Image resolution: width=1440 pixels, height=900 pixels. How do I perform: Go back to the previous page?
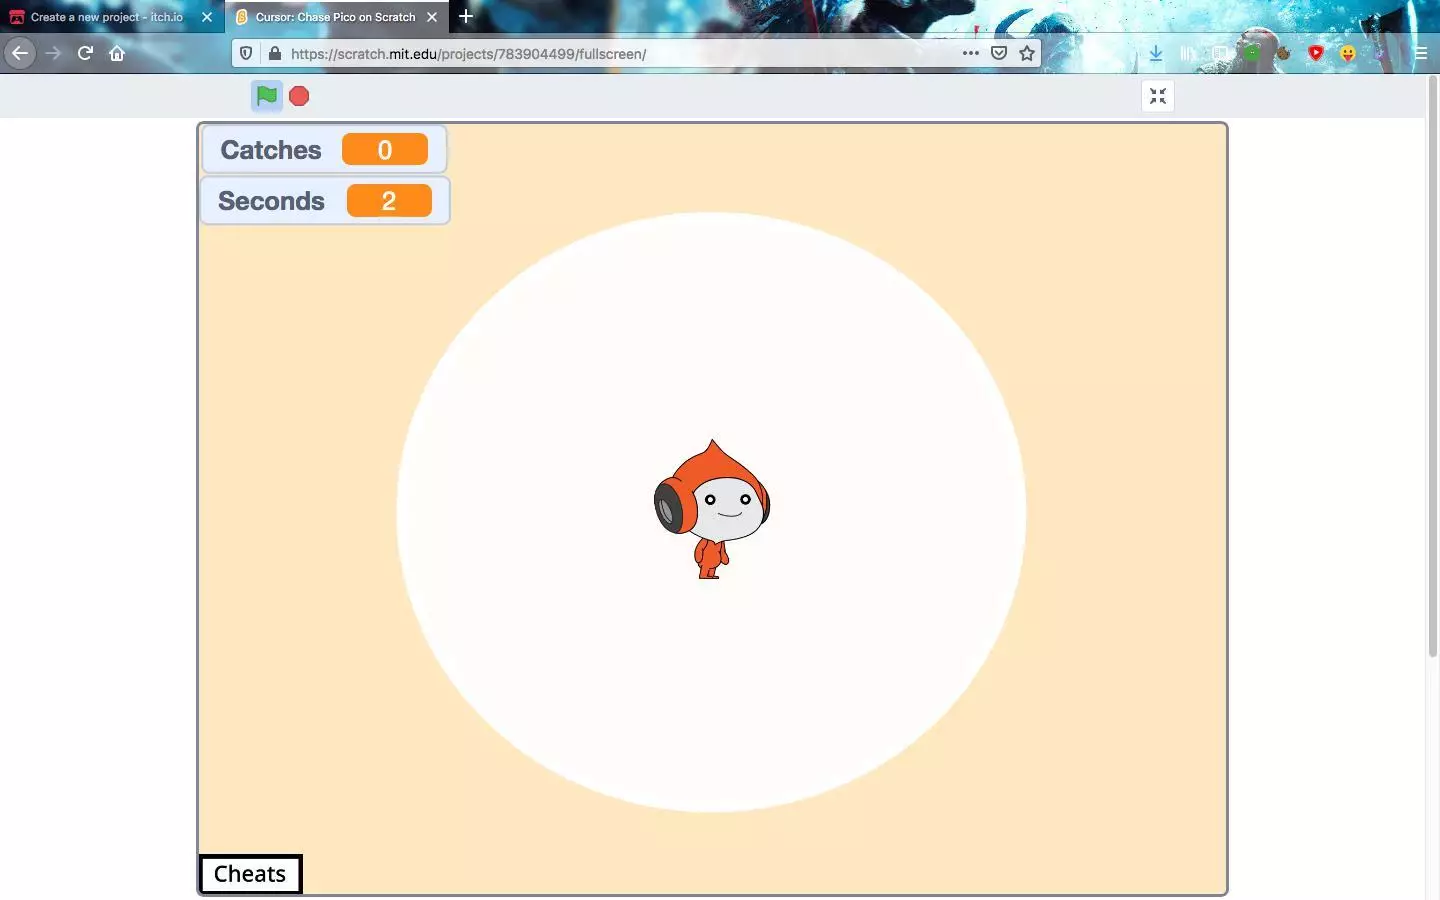pyautogui.click(x=20, y=54)
